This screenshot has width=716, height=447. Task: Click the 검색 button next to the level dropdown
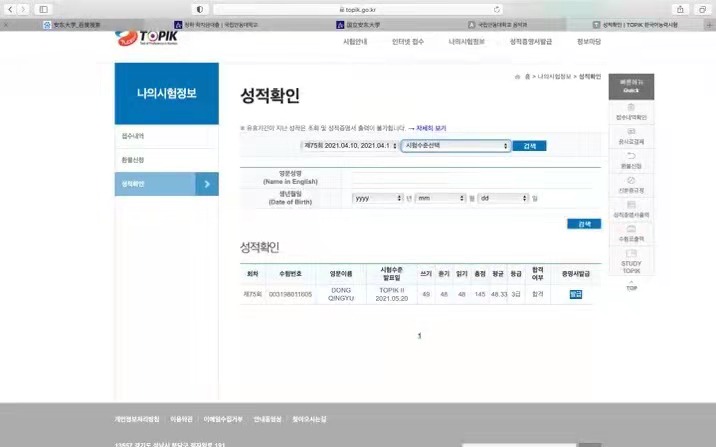(529, 146)
